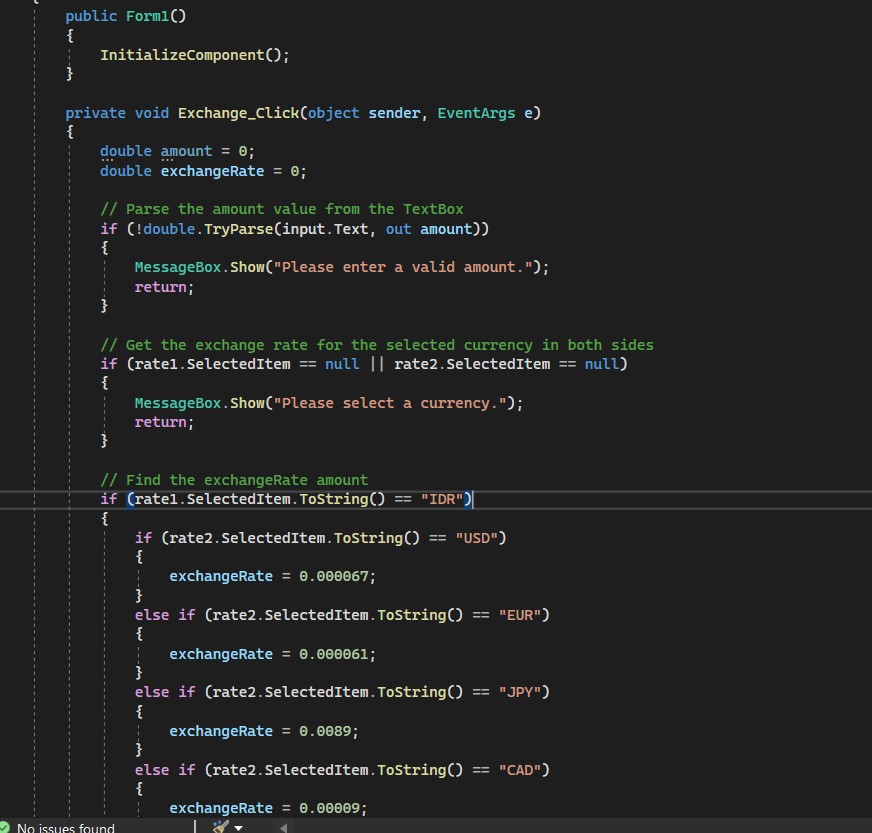This screenshot has width=872, height=833.
Task: Click the value 0.000061
Action: [334, 654]
